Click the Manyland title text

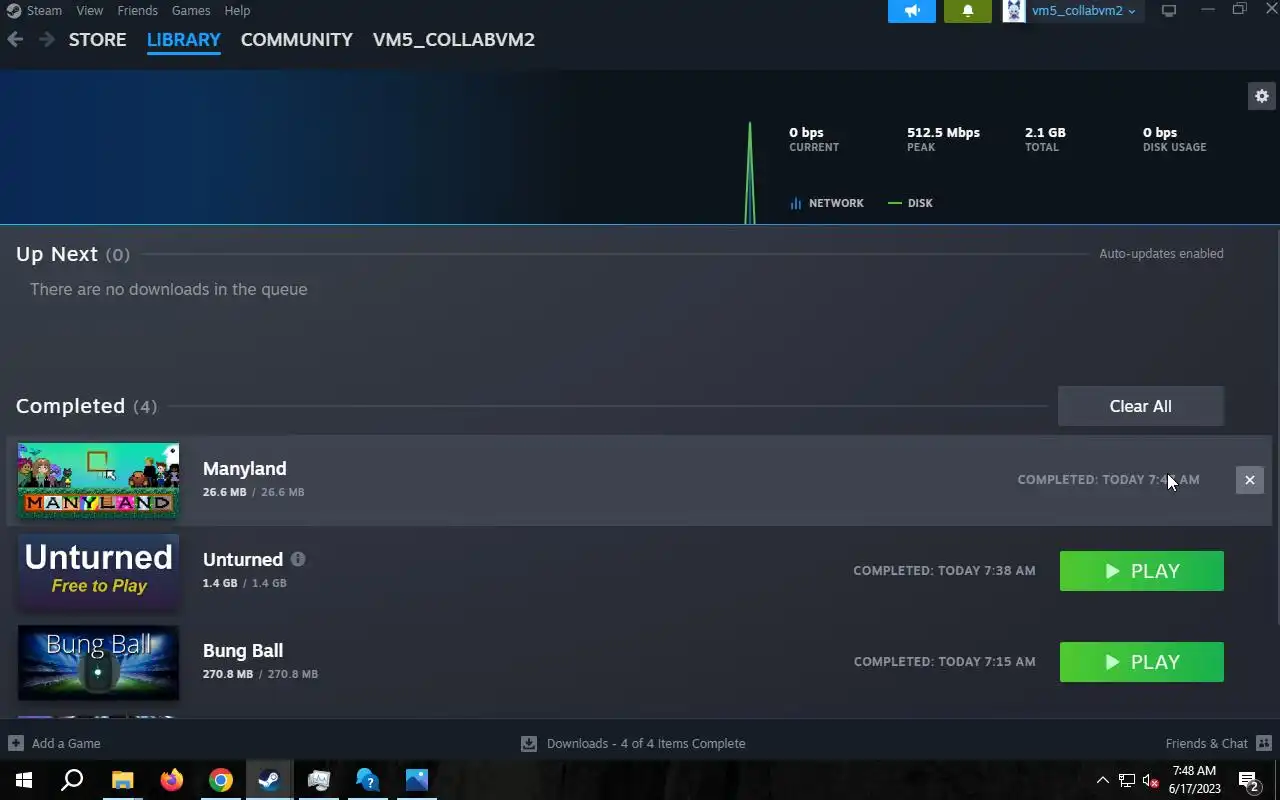coord(244,468)
